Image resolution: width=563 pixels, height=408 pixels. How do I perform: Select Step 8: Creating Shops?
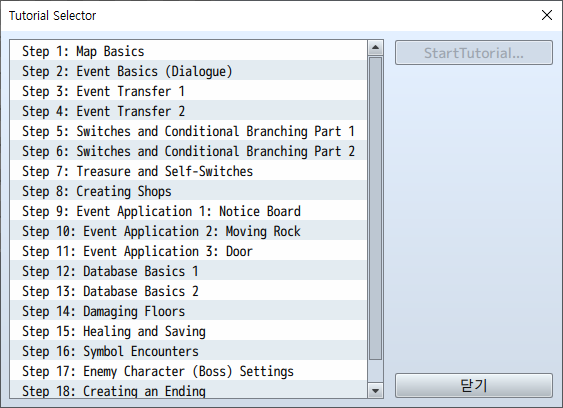coord(189,190)
